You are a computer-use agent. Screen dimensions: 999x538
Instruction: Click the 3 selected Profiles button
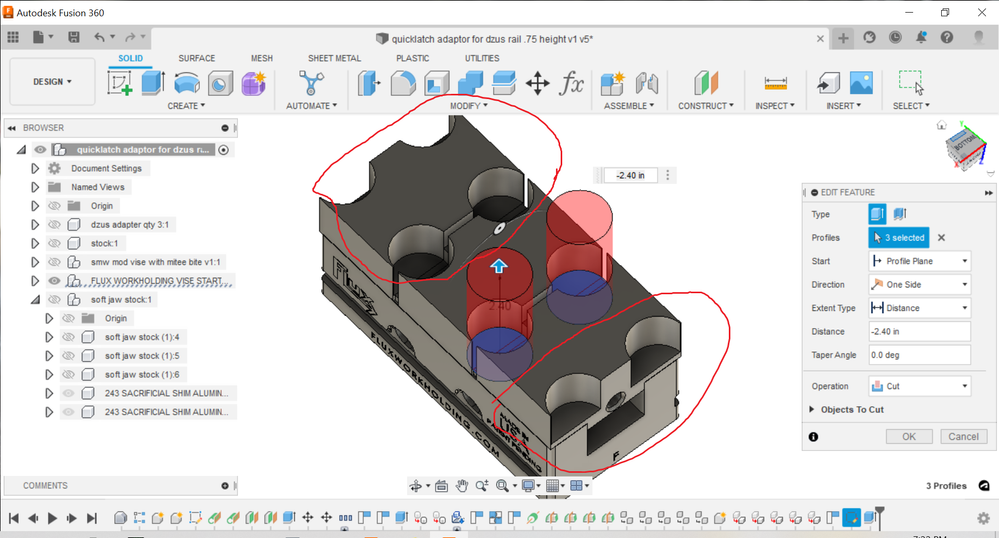(x=899, y=238)
